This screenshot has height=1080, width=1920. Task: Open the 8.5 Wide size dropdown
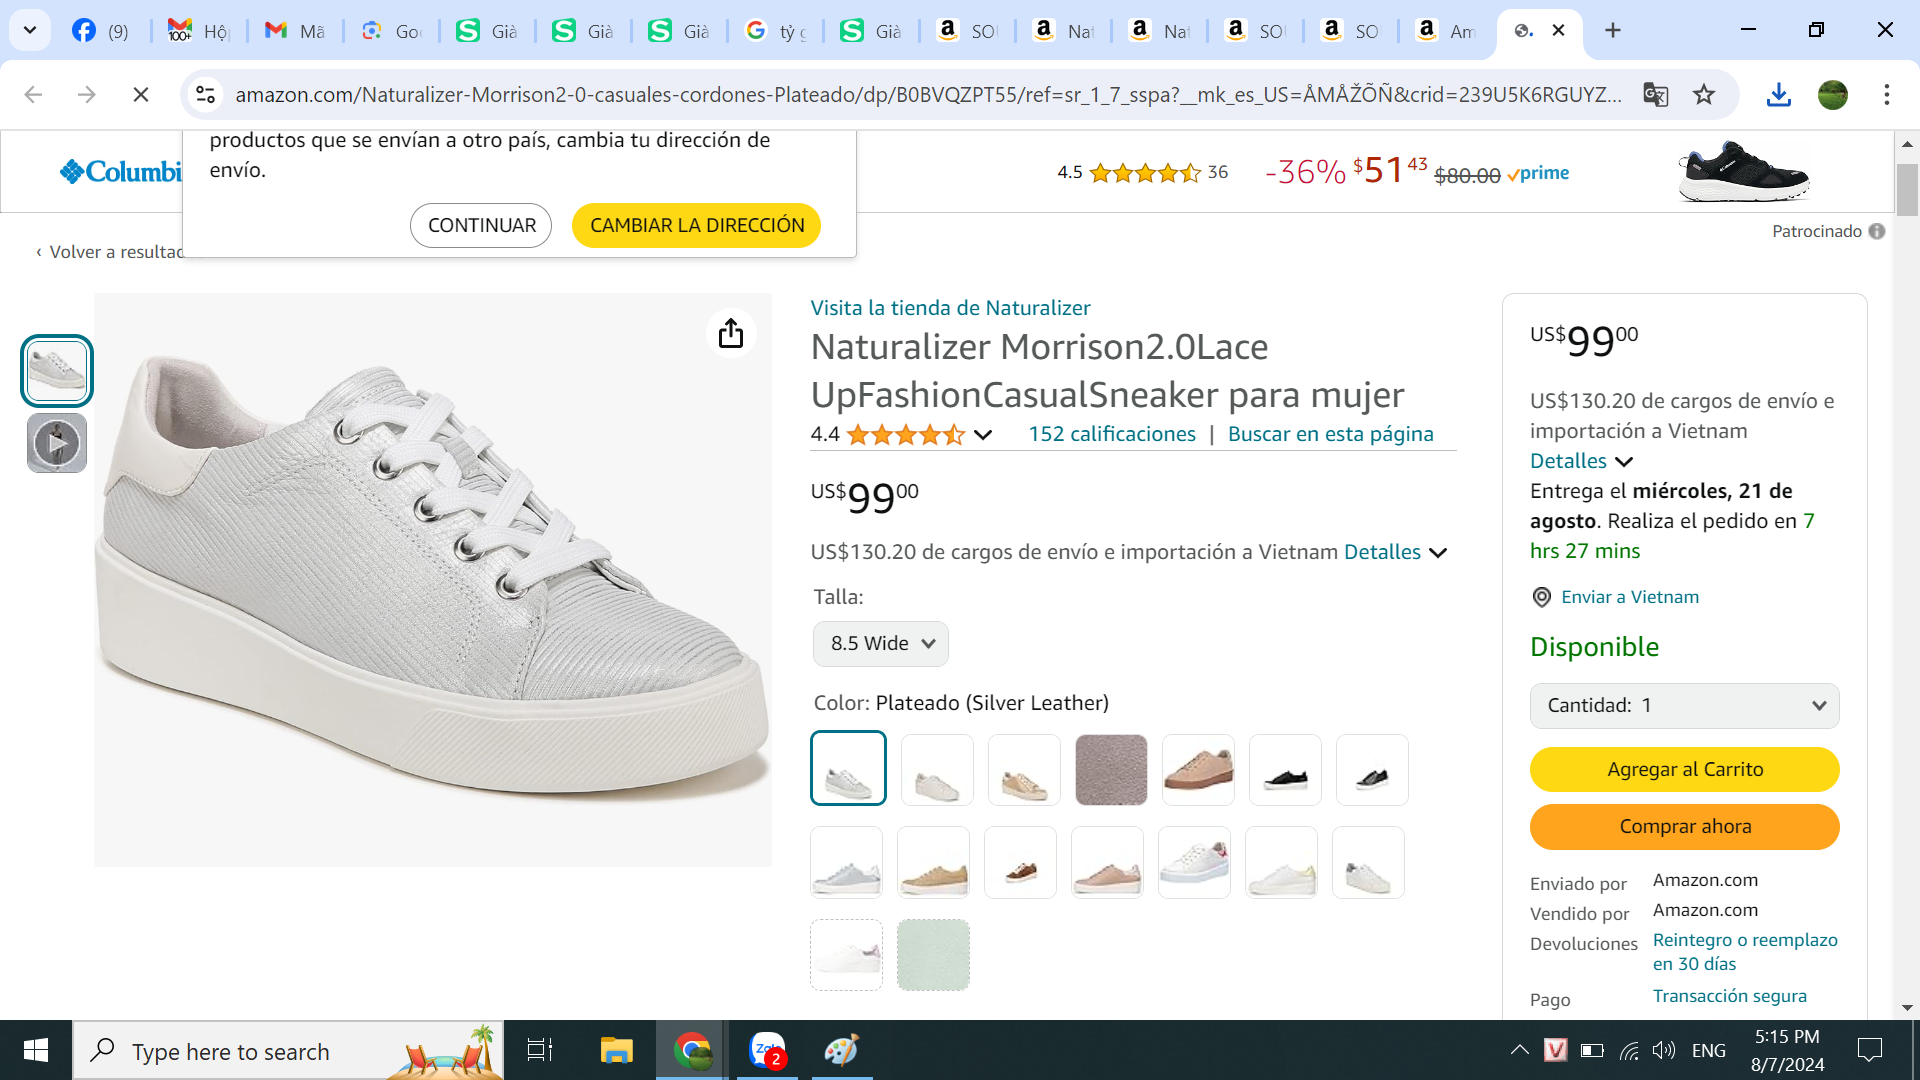(x=880, y=643)
